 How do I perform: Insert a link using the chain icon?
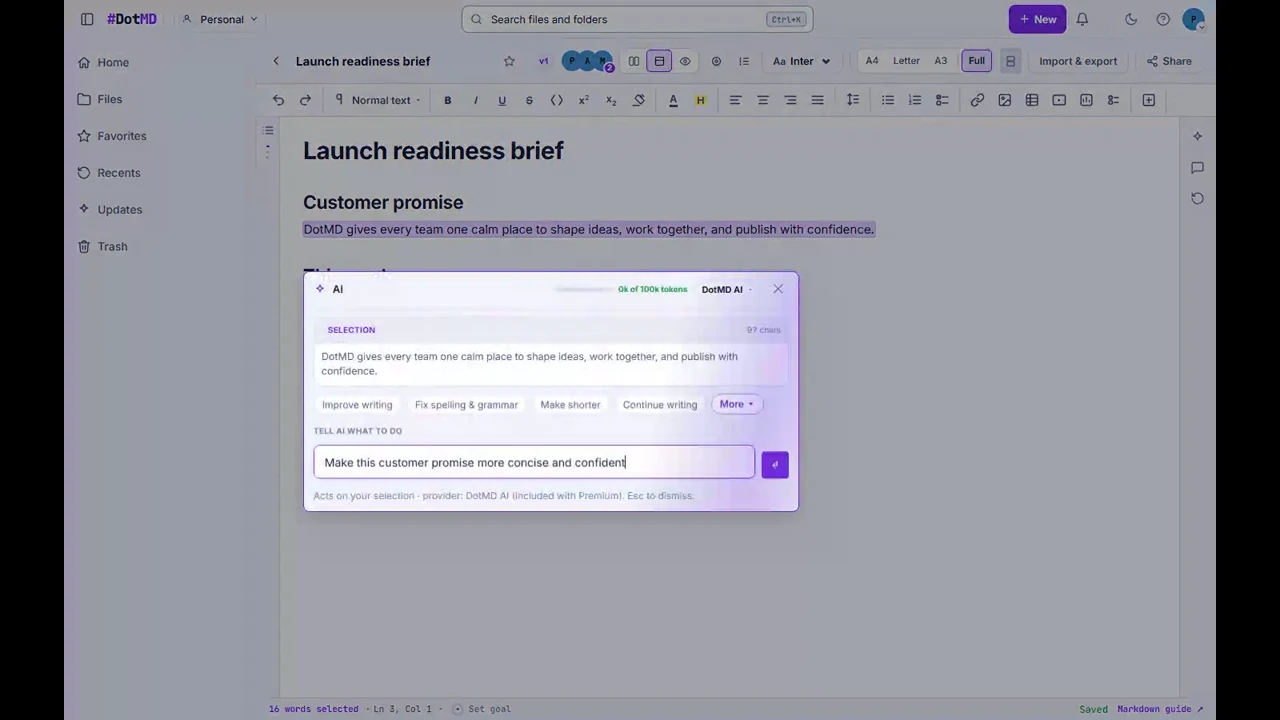click(977, 100)
